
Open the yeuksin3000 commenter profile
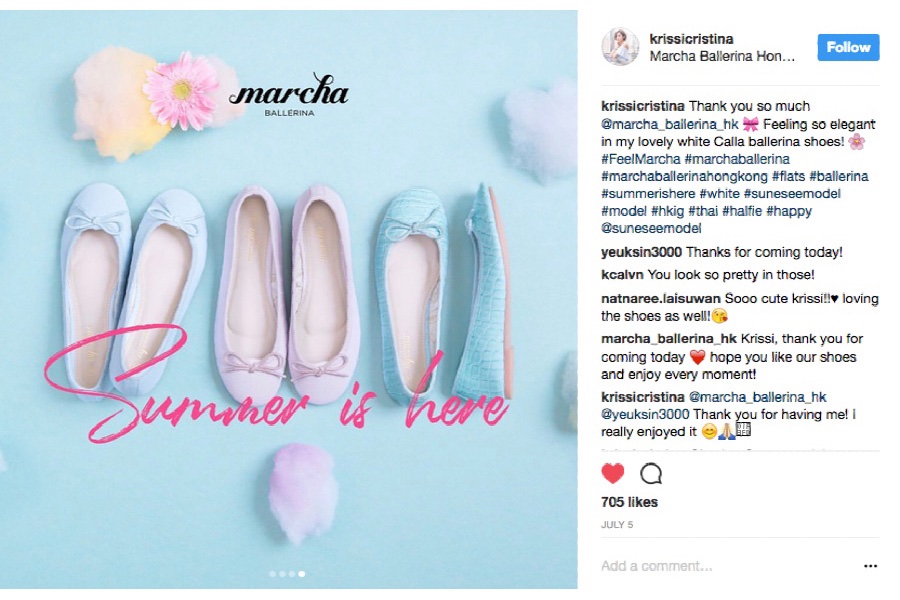point(641,252)
